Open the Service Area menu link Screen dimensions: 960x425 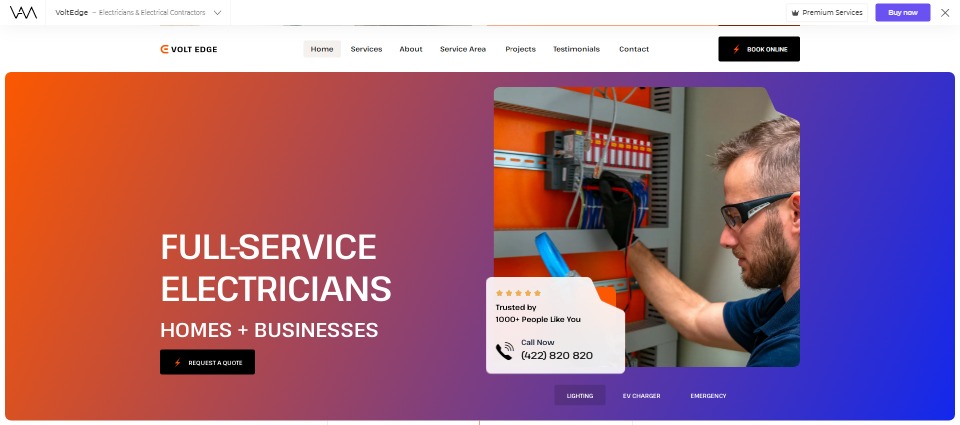tap(463, 49)
